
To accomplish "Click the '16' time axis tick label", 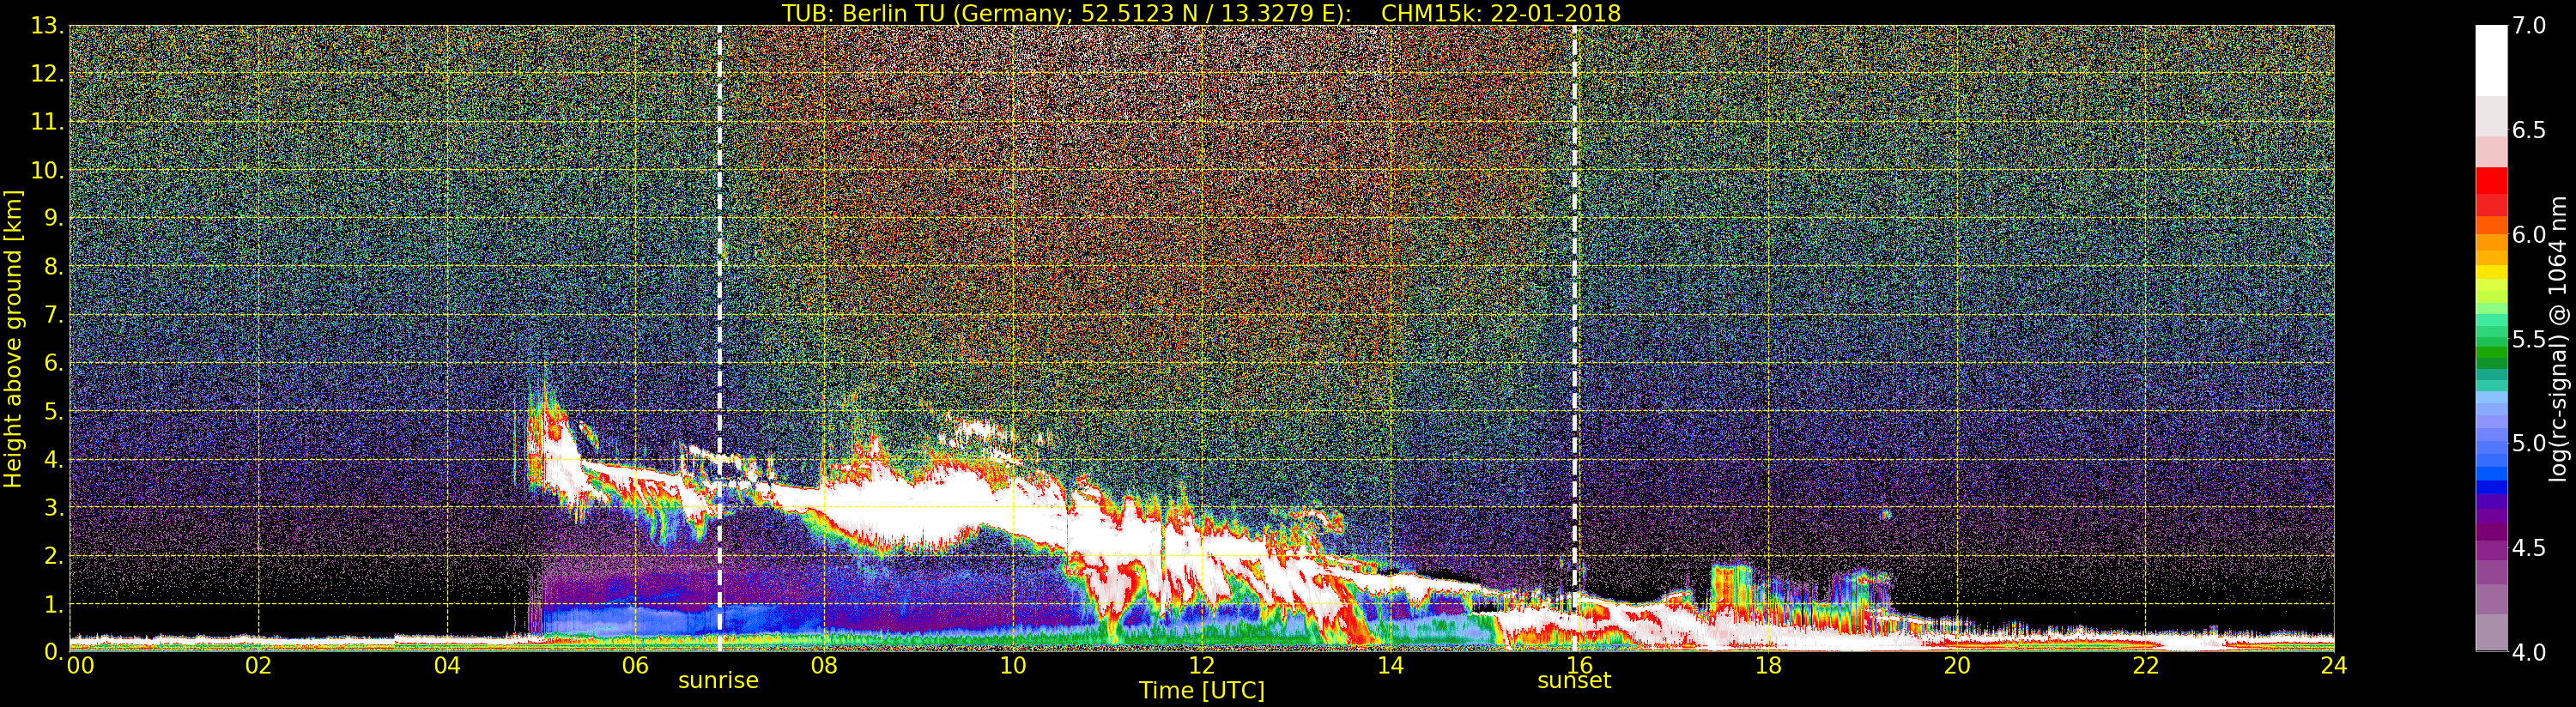I will (1579, 666).
